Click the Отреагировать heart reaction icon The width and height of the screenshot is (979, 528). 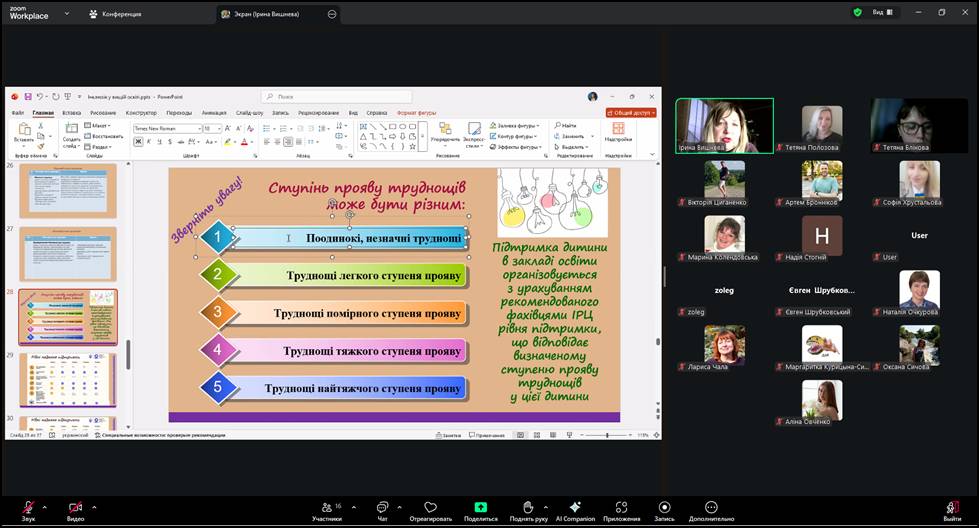pyautogui.click(x=430, y=507)
